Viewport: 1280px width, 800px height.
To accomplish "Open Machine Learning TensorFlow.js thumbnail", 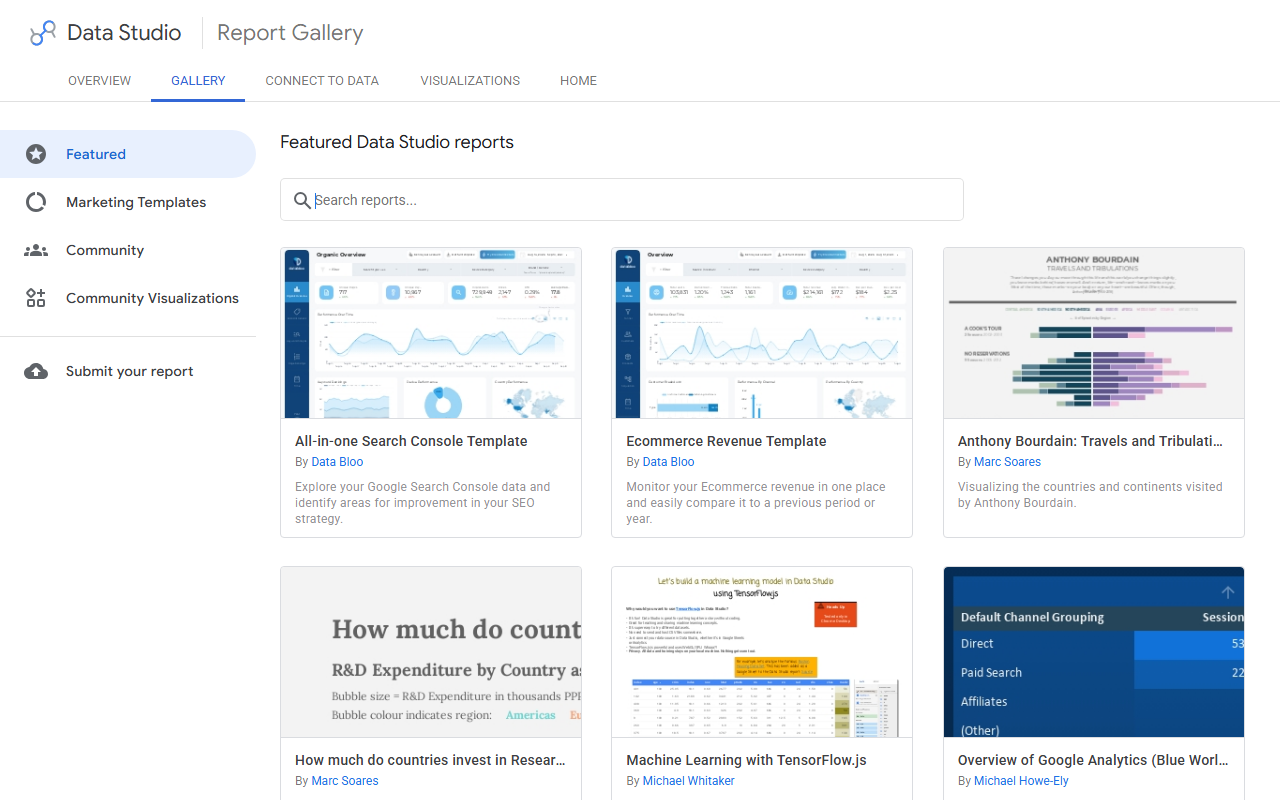I will pos(762,652).
